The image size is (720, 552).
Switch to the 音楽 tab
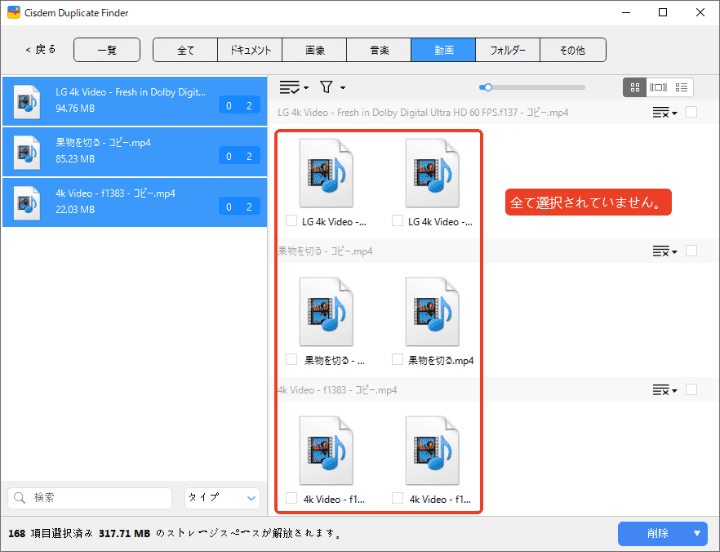[x=378, y=50]
